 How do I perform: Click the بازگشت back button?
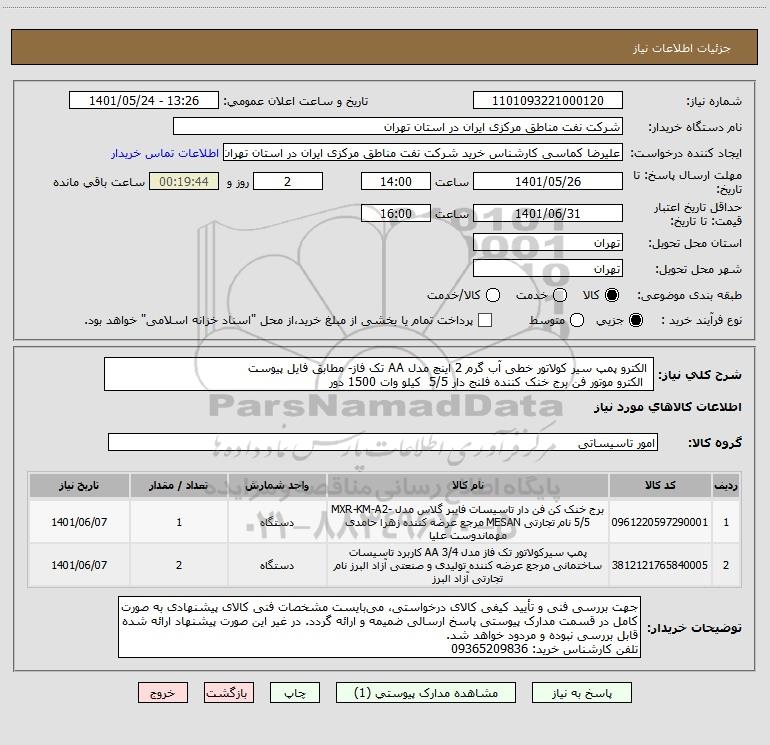pos(229,692)
